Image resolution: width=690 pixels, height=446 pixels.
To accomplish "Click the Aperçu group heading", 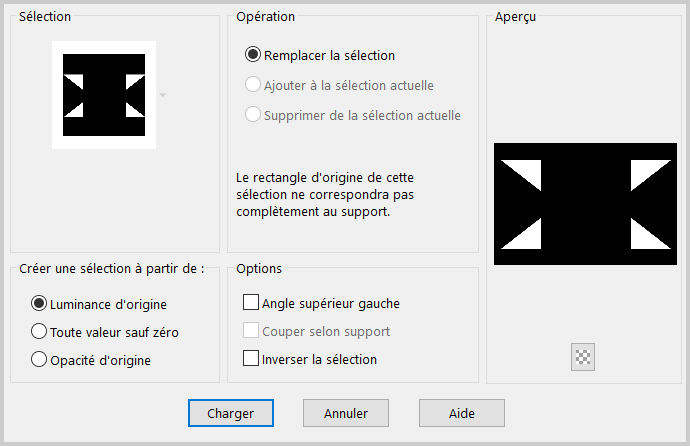I will (515, 17).
